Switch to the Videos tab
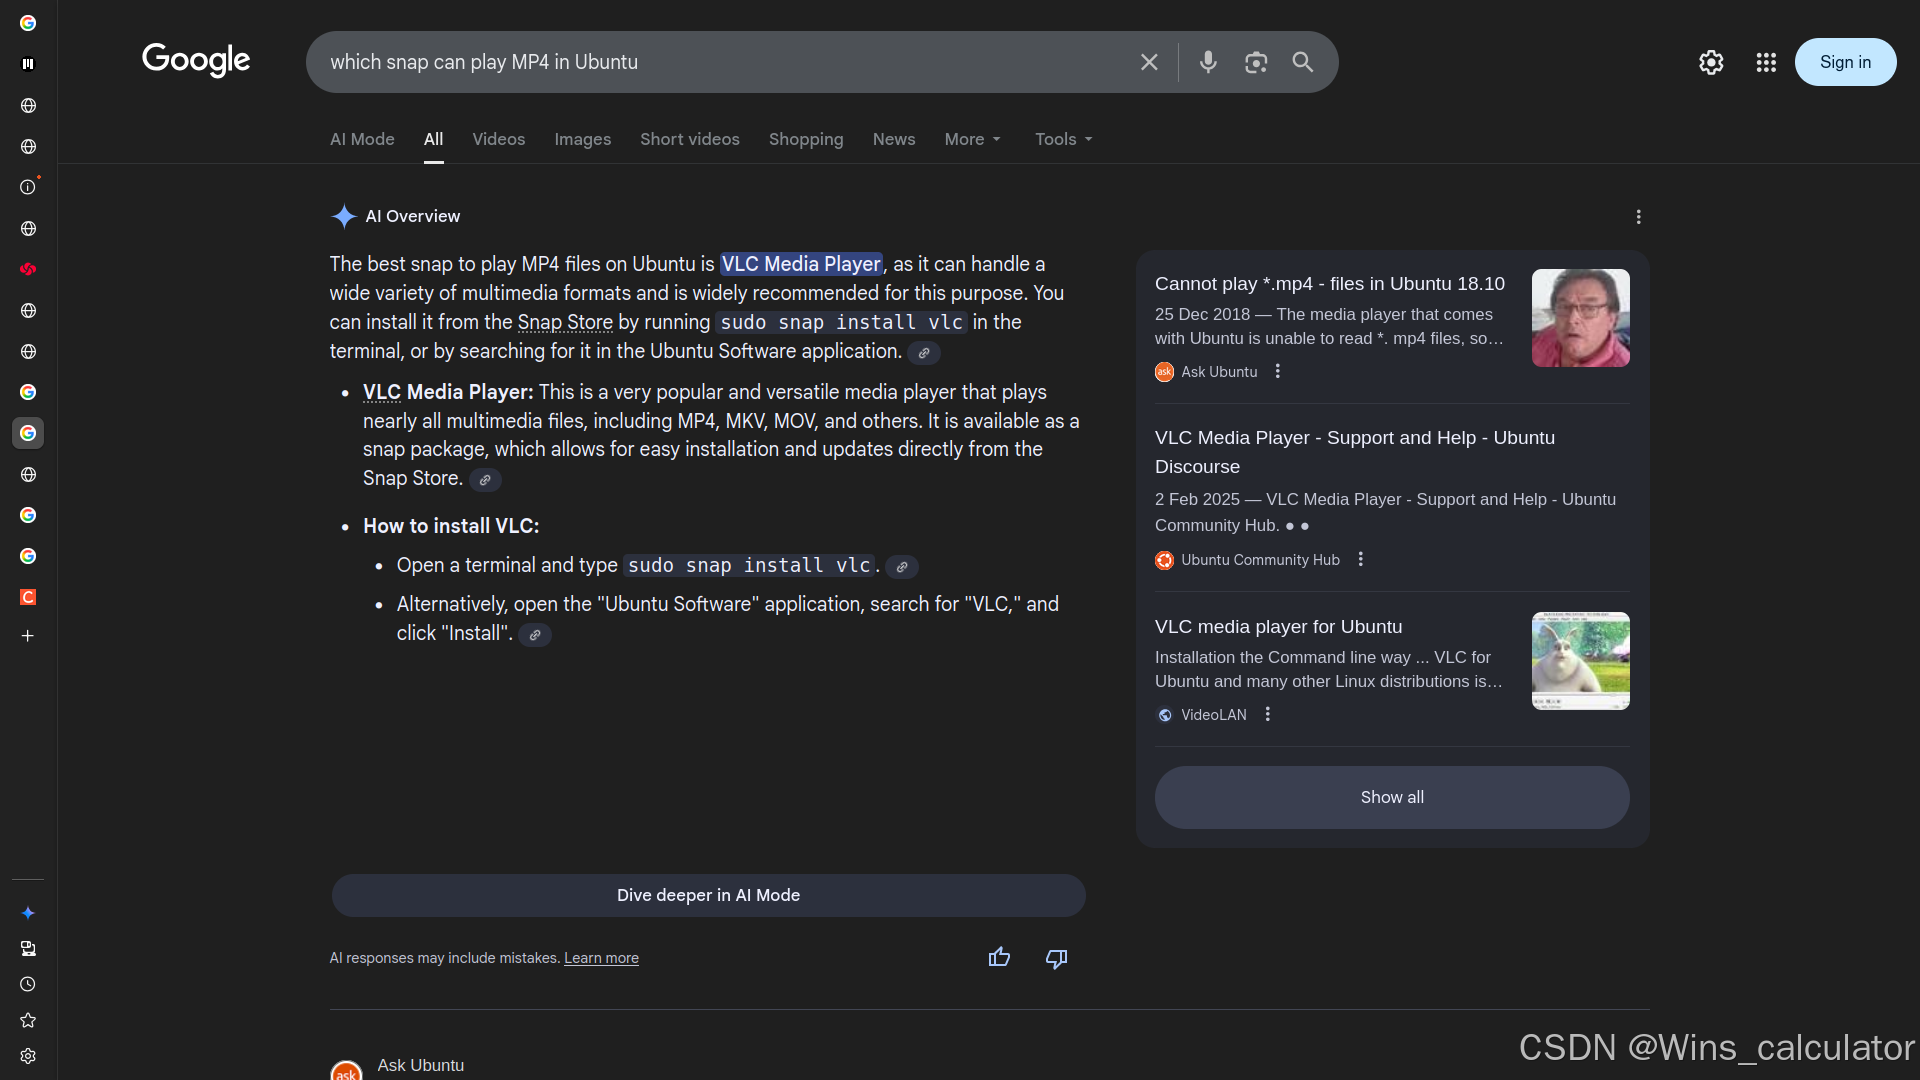The height and width of the screenshot is (1080, 1920). tap(498, 139)
